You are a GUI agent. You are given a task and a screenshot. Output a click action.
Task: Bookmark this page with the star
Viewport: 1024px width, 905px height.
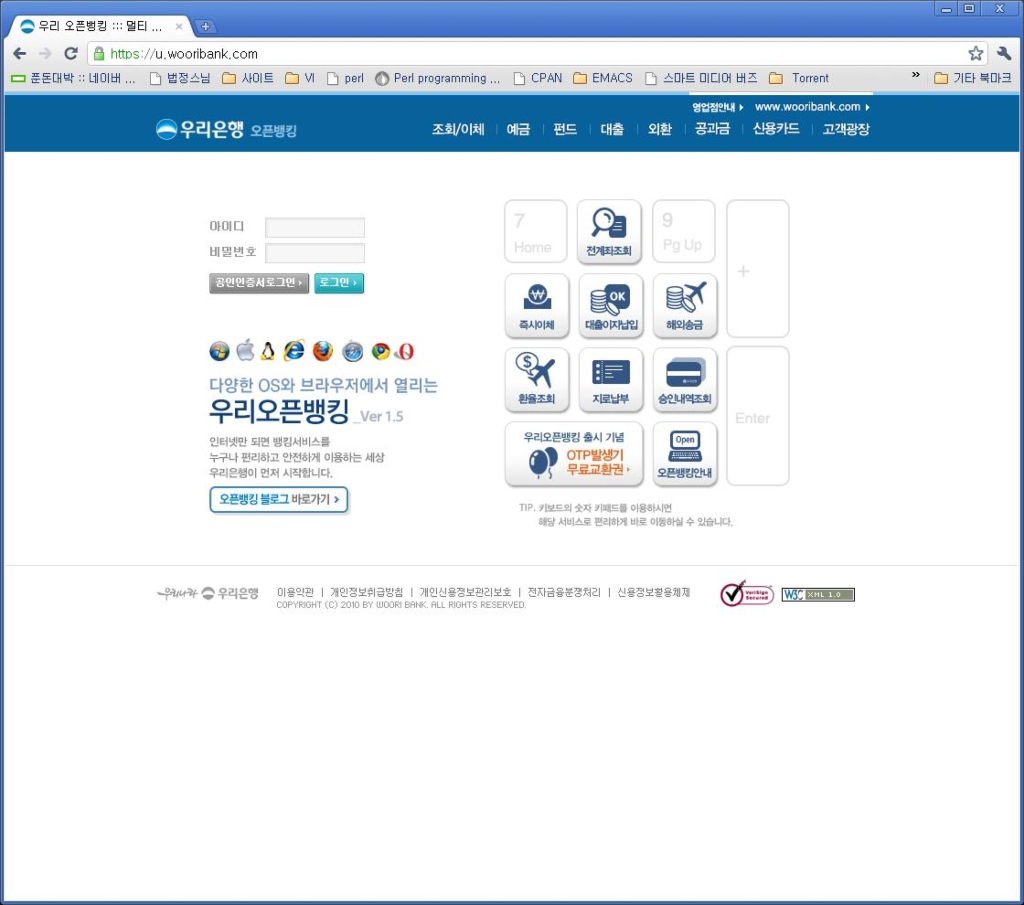tap(975, 54)
